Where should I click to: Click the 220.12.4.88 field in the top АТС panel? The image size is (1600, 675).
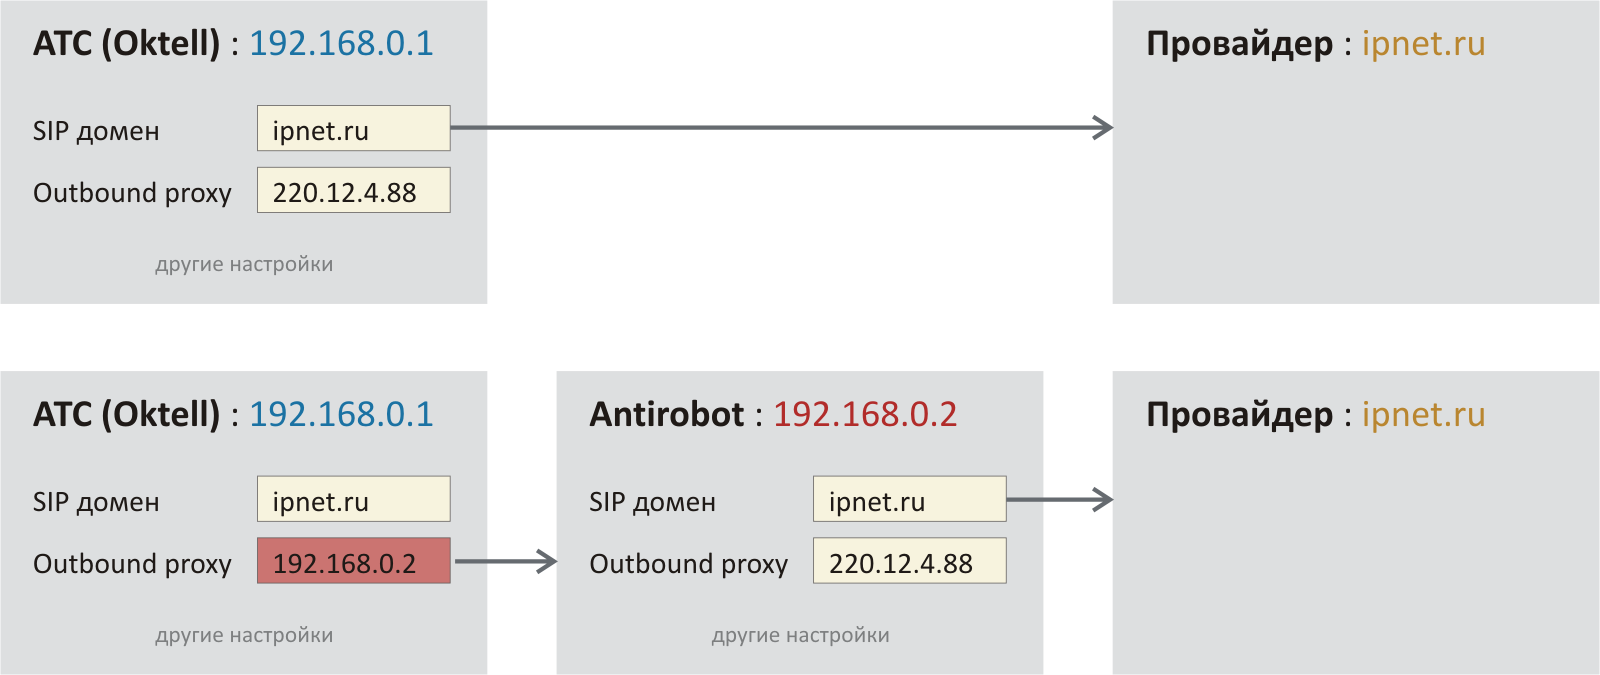coord(353,191)
